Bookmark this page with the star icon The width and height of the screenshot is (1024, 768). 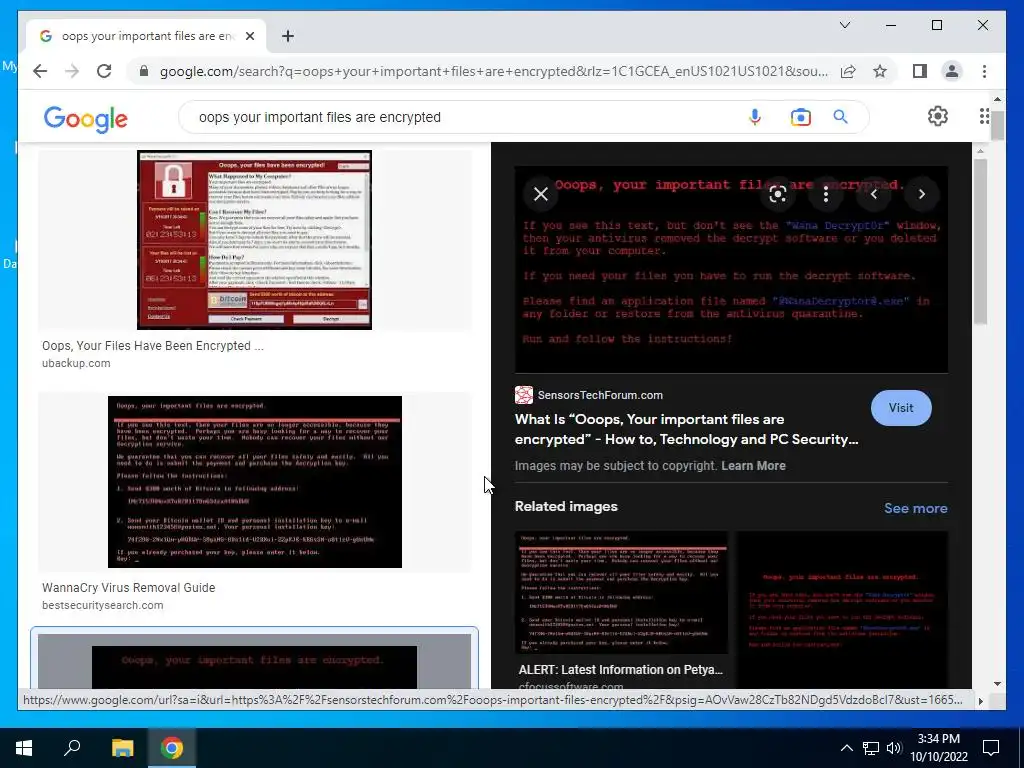880,71
